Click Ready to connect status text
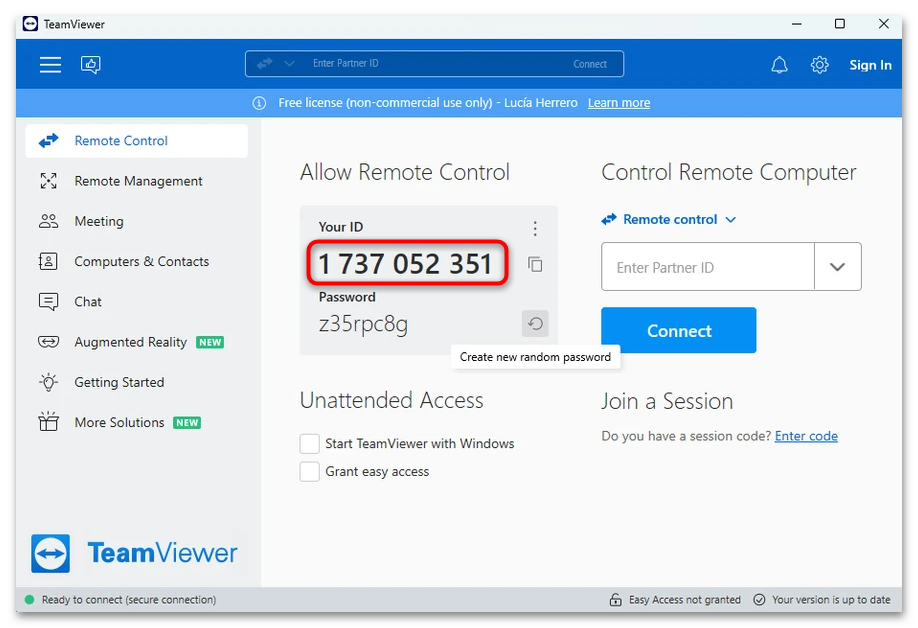Image resolution: width=918 pixels, height=628 pixels. [129, 599]
